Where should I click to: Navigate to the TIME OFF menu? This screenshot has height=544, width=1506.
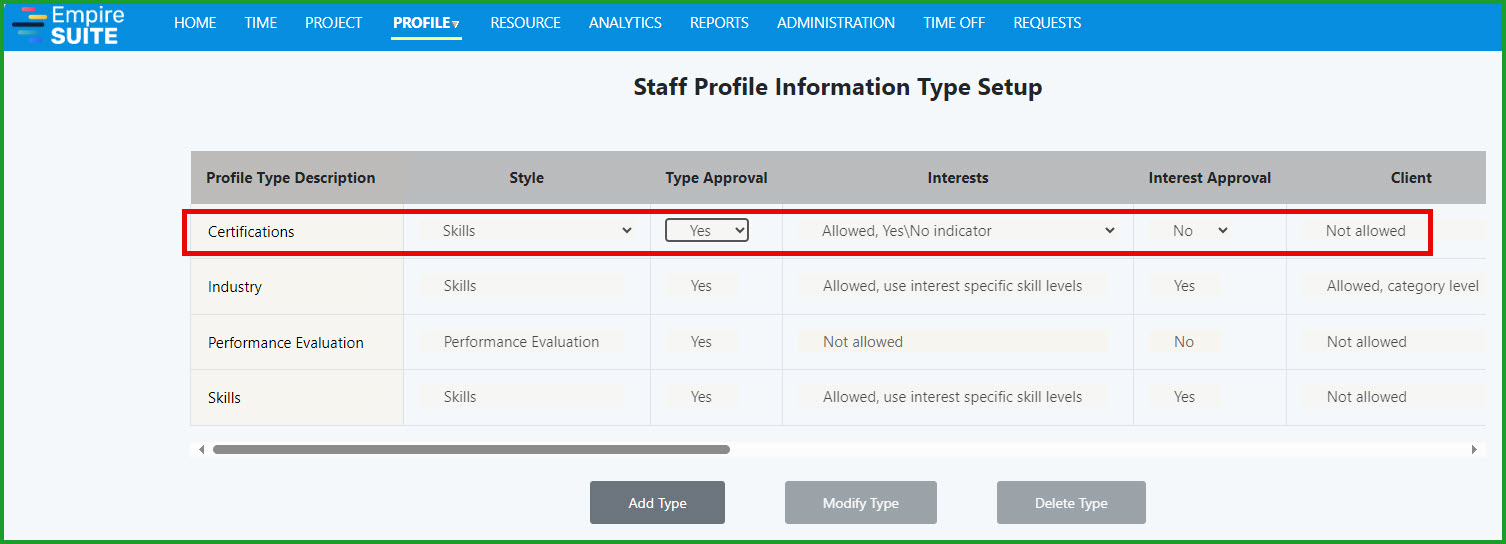coord(954,23)
